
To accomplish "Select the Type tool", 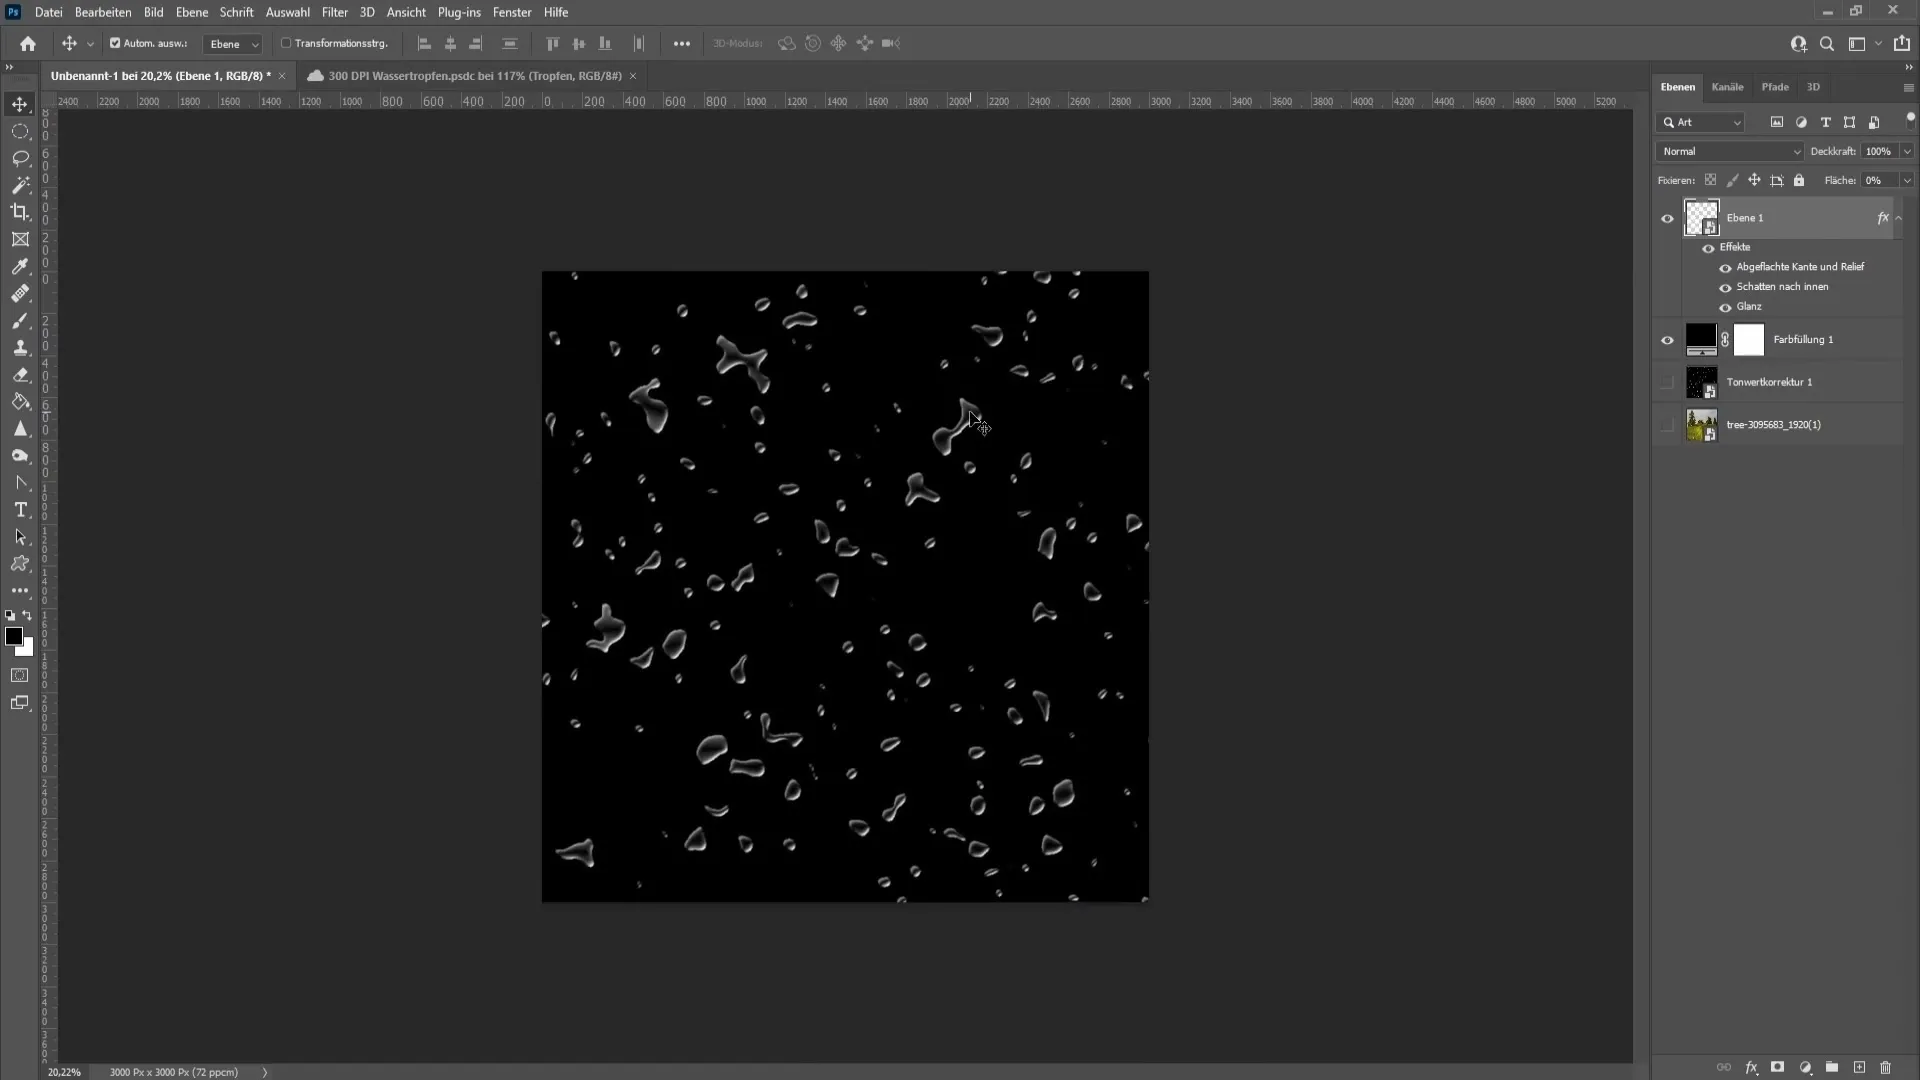I will (x=20, y=510).
